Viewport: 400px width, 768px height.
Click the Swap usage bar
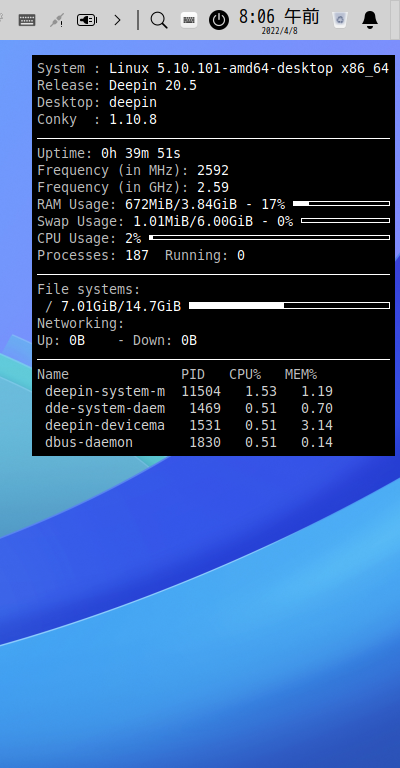point(345,220)
